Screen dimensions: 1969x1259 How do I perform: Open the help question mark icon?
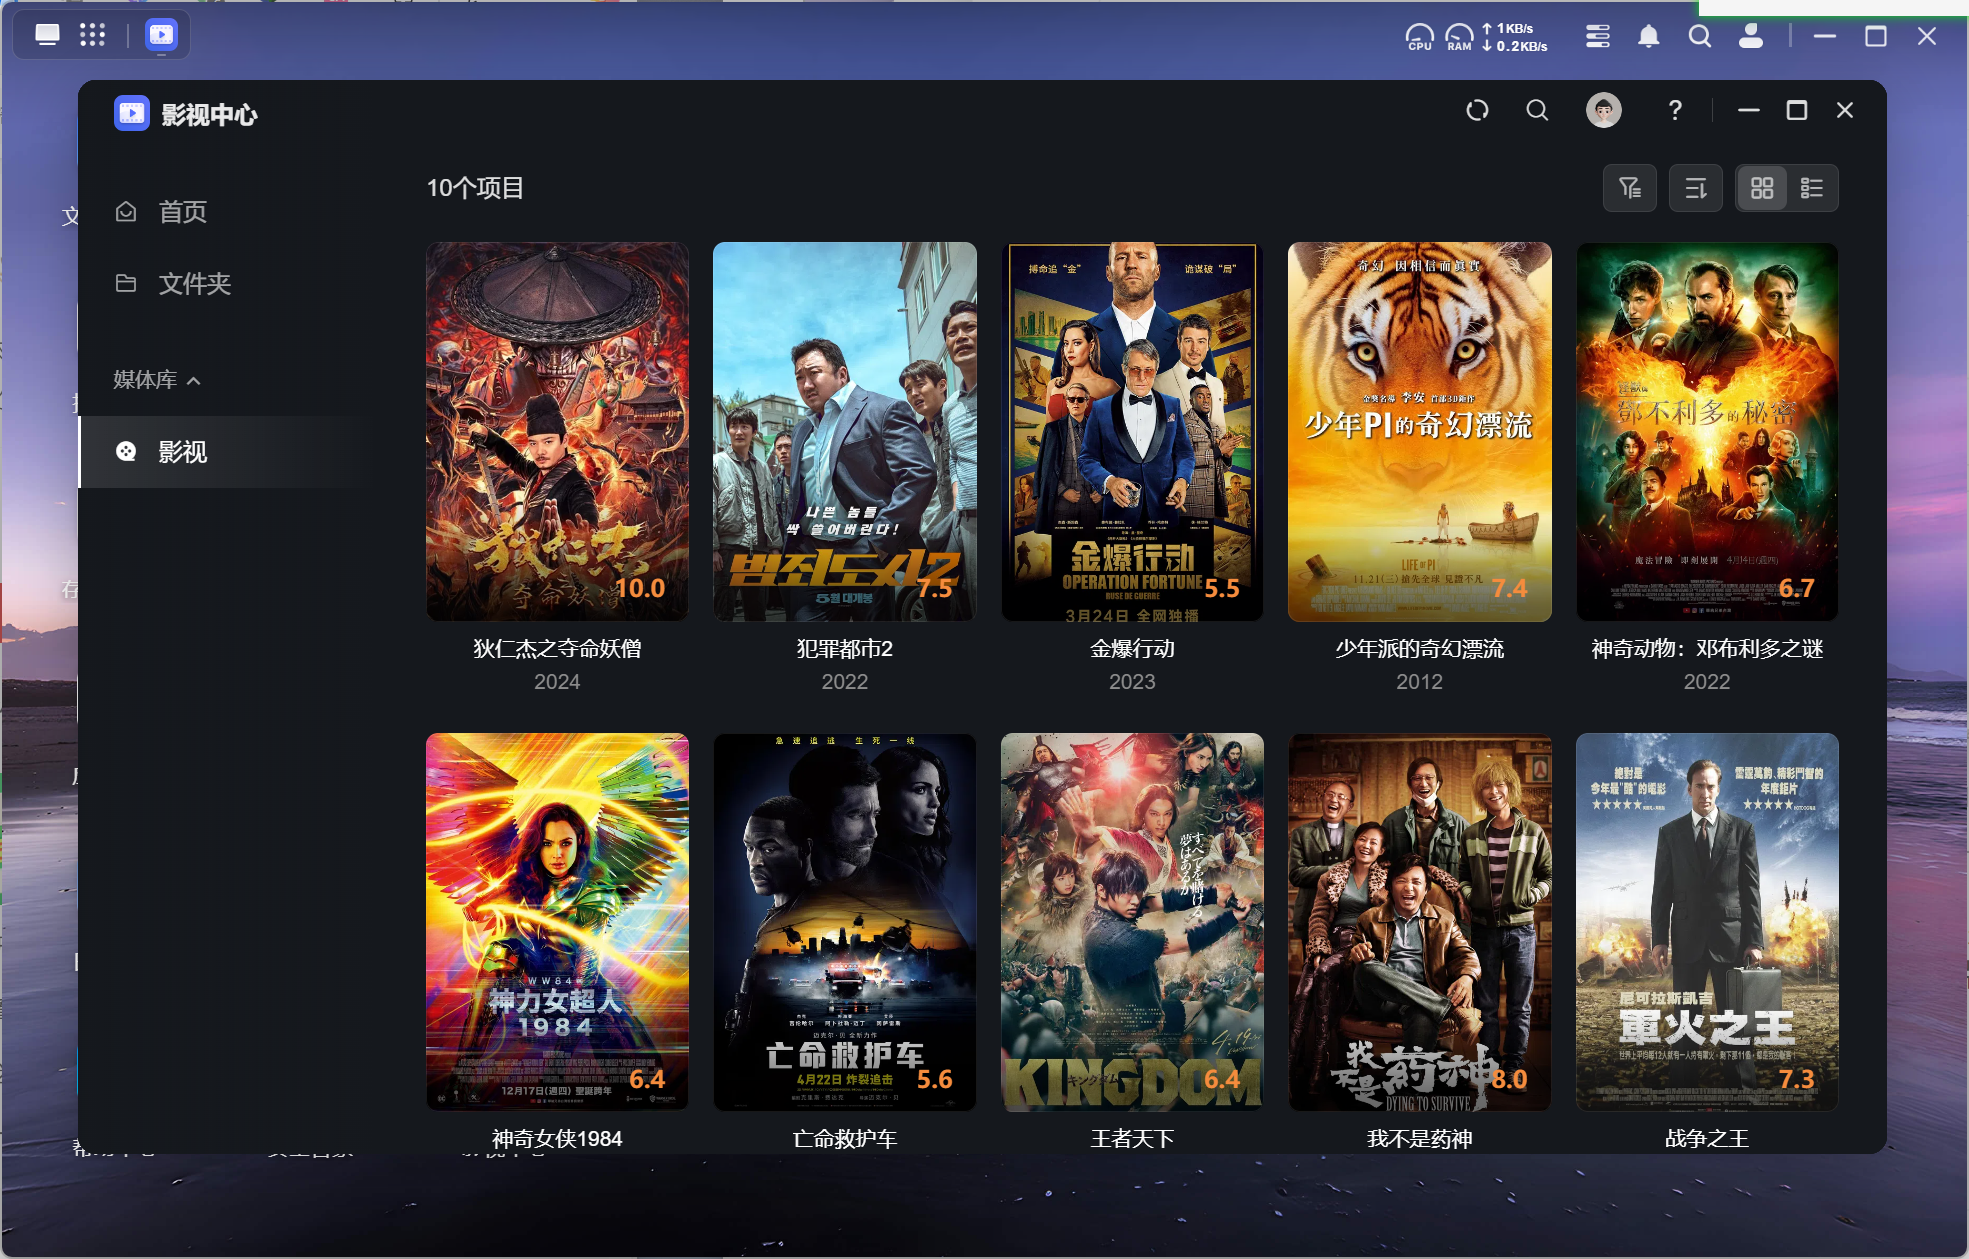click(1675, 110)
